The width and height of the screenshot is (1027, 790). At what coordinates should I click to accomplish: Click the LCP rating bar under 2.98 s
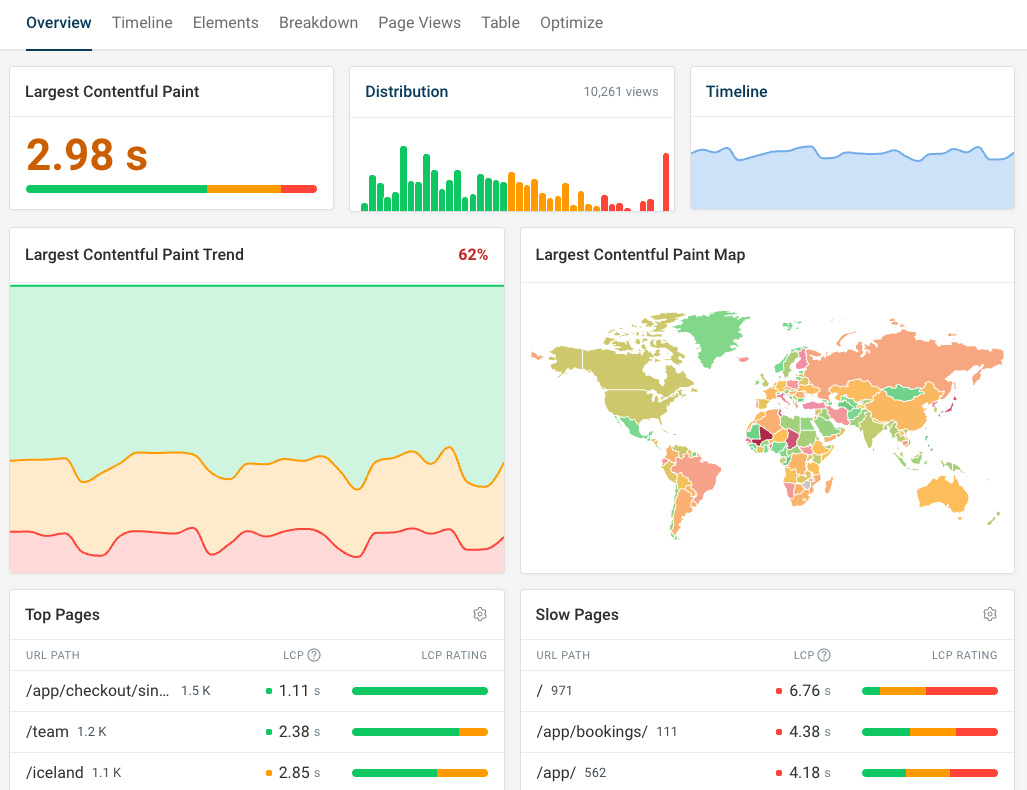[172, 189]
